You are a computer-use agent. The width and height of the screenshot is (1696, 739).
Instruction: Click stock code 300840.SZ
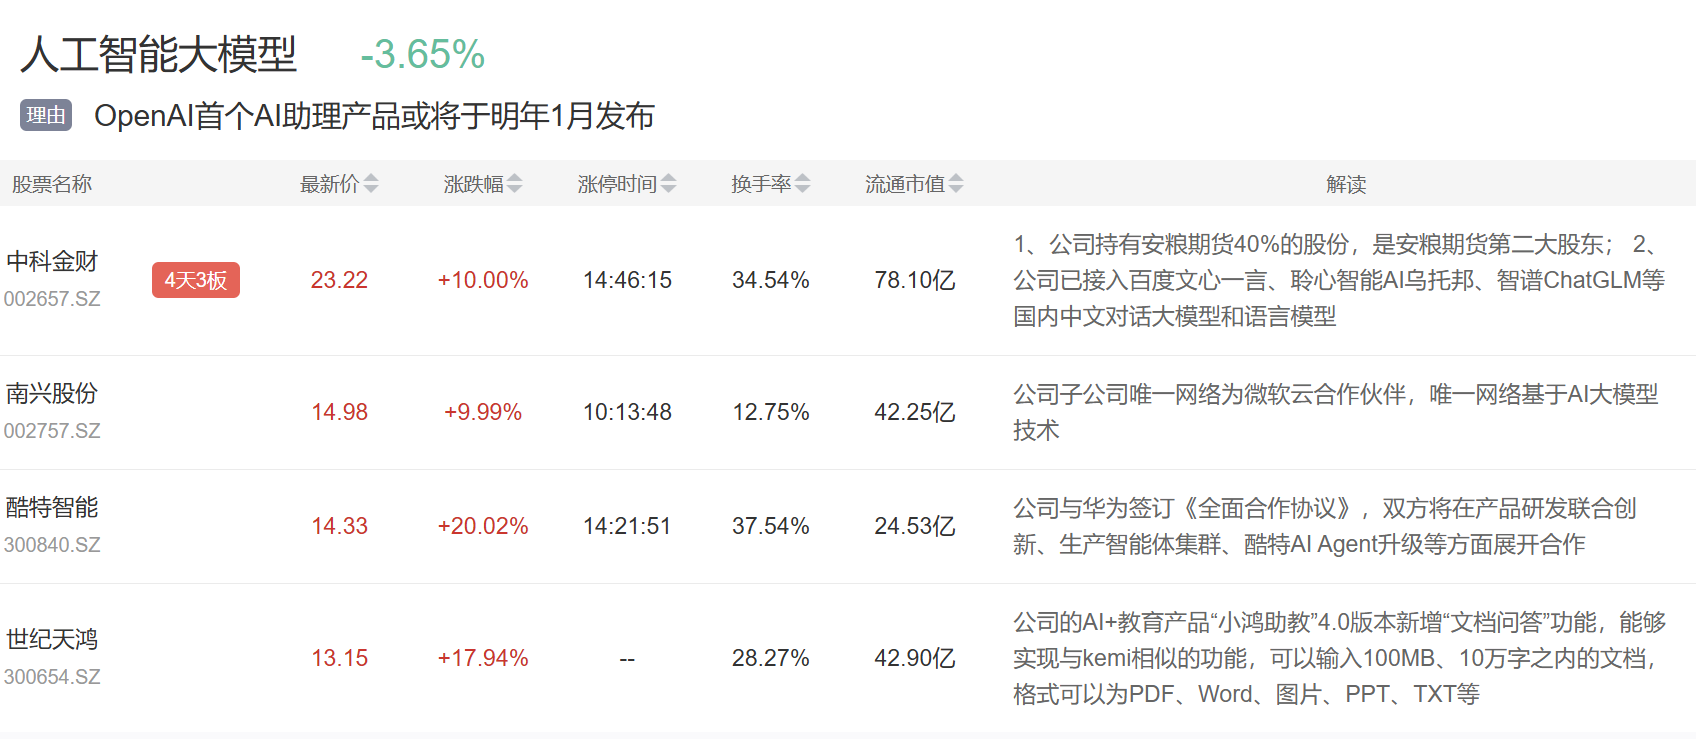52,545
